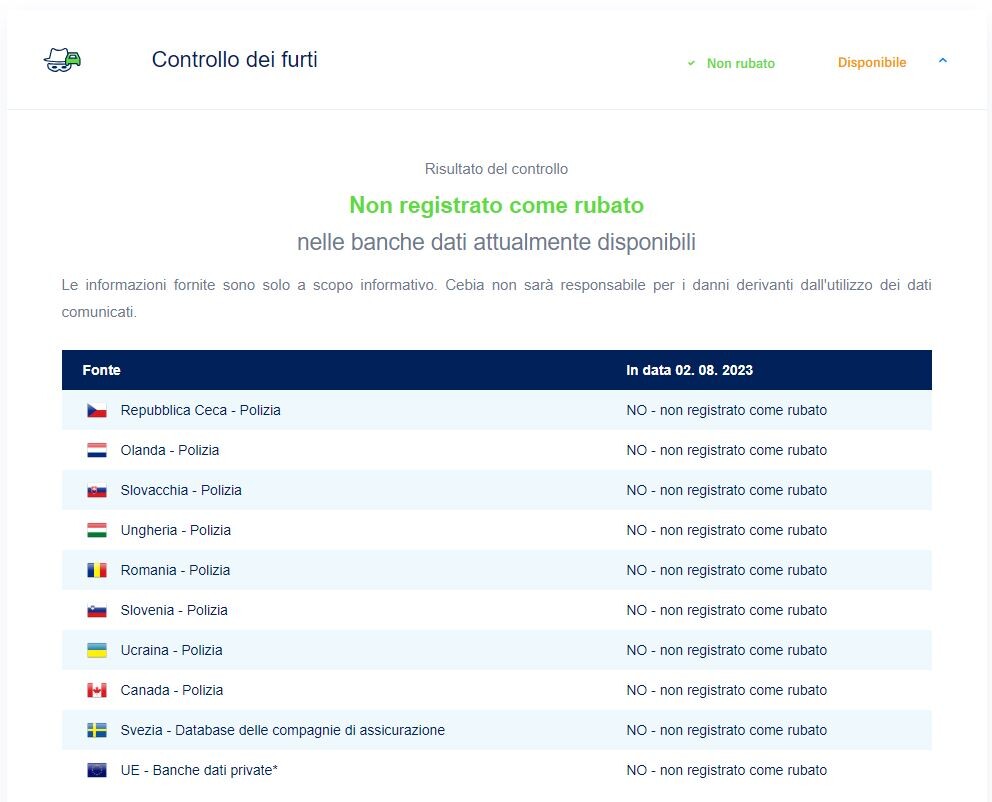Image resolution: width=992 pixels, height=802 pixels.
Task: Select the Romania - Polizia row text
Action: coord(175,570)
